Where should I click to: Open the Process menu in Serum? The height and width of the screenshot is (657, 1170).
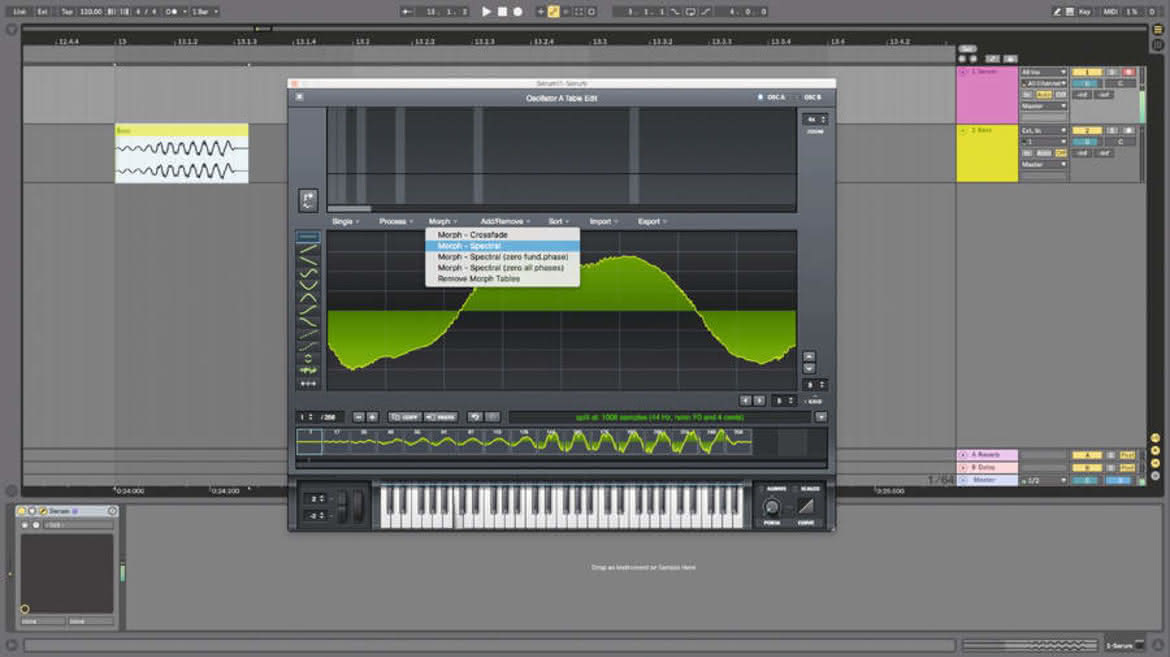click(x=395, y=221)
